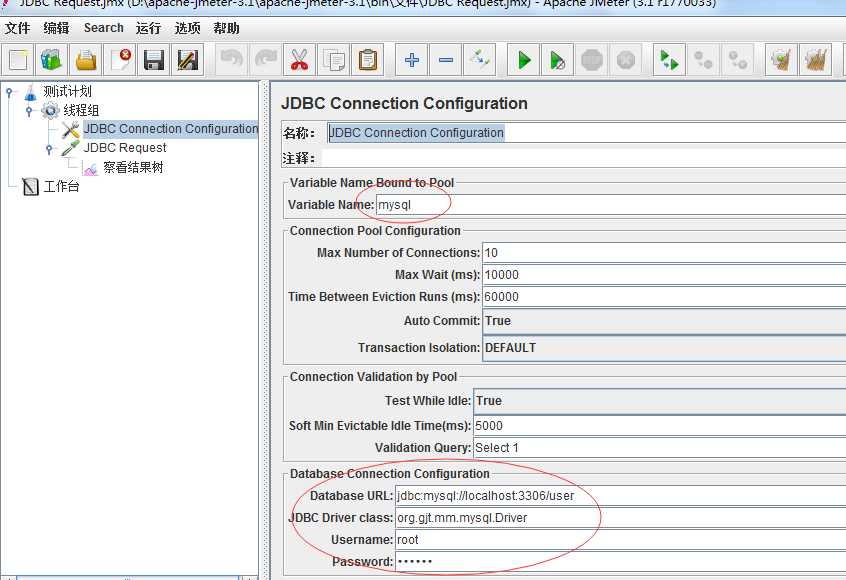Click the Remote Stop All icon
The image size is (846, 580).
[704, 60]
